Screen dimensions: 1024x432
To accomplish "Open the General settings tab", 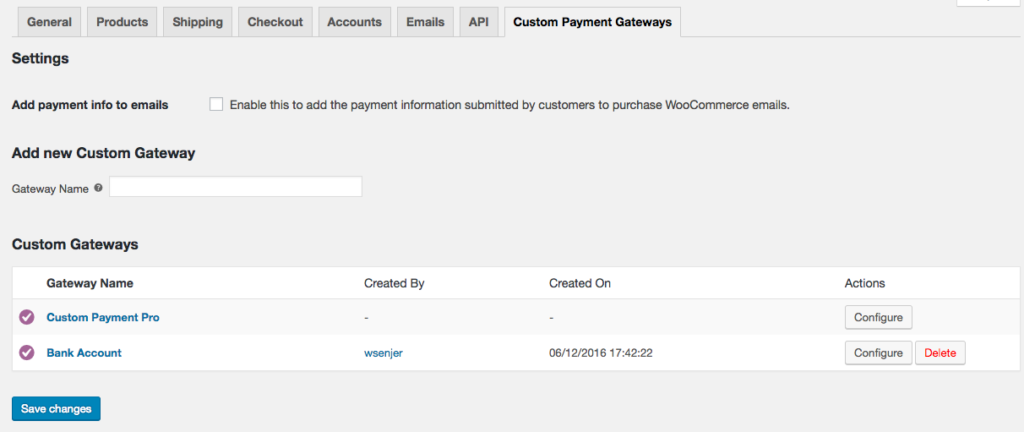I will pos(48,22).
